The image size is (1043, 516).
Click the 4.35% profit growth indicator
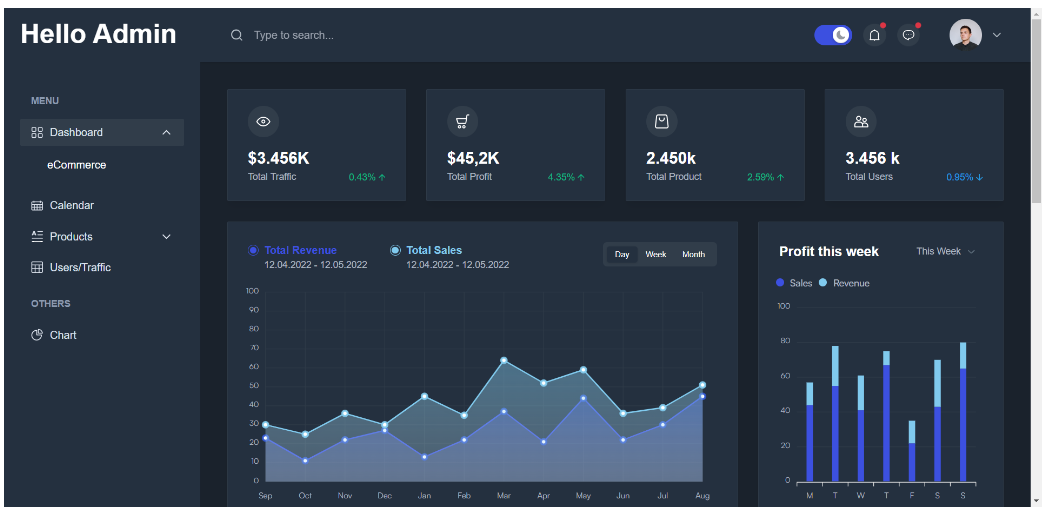[566, 178]
